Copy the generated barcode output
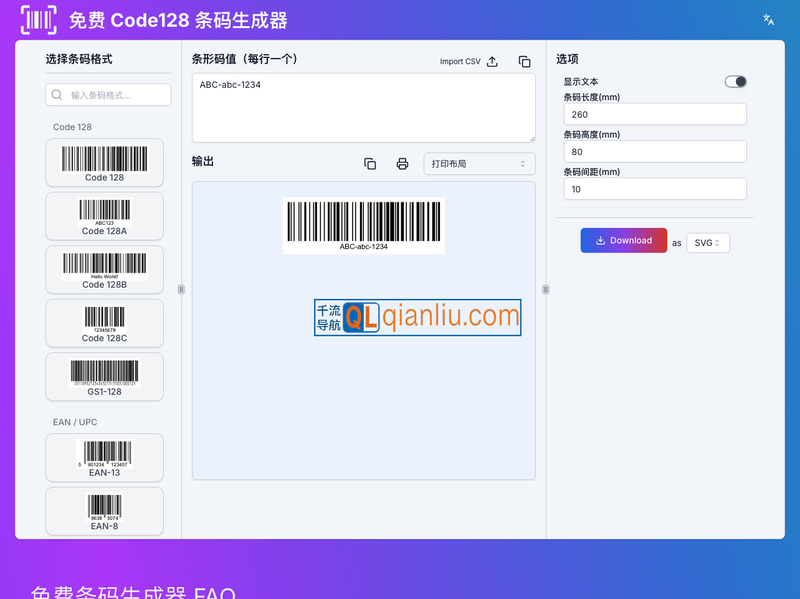Viewport: 800px width, 599px height. point(370,163)
